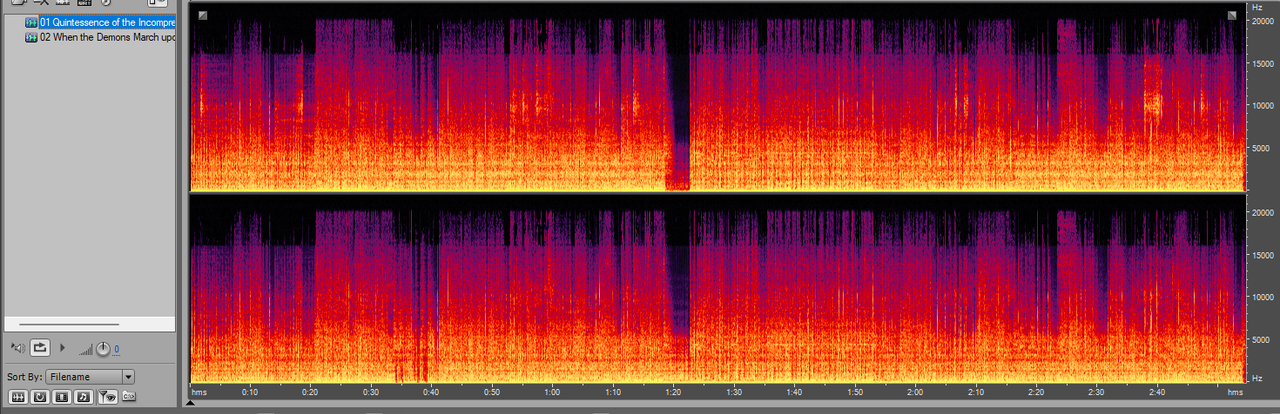
Task: Click horizontal scrollbar in Files list
Action: (68, 324)
